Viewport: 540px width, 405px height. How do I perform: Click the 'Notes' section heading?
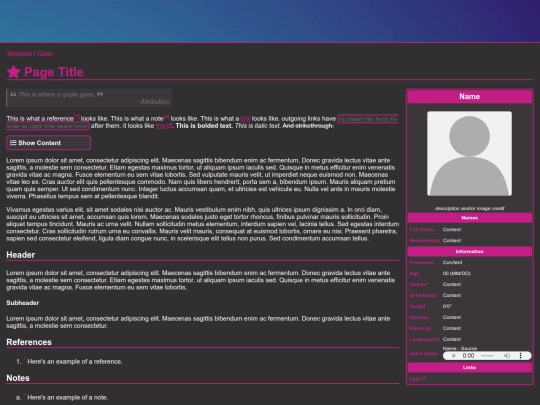click(x=18, y=378)
